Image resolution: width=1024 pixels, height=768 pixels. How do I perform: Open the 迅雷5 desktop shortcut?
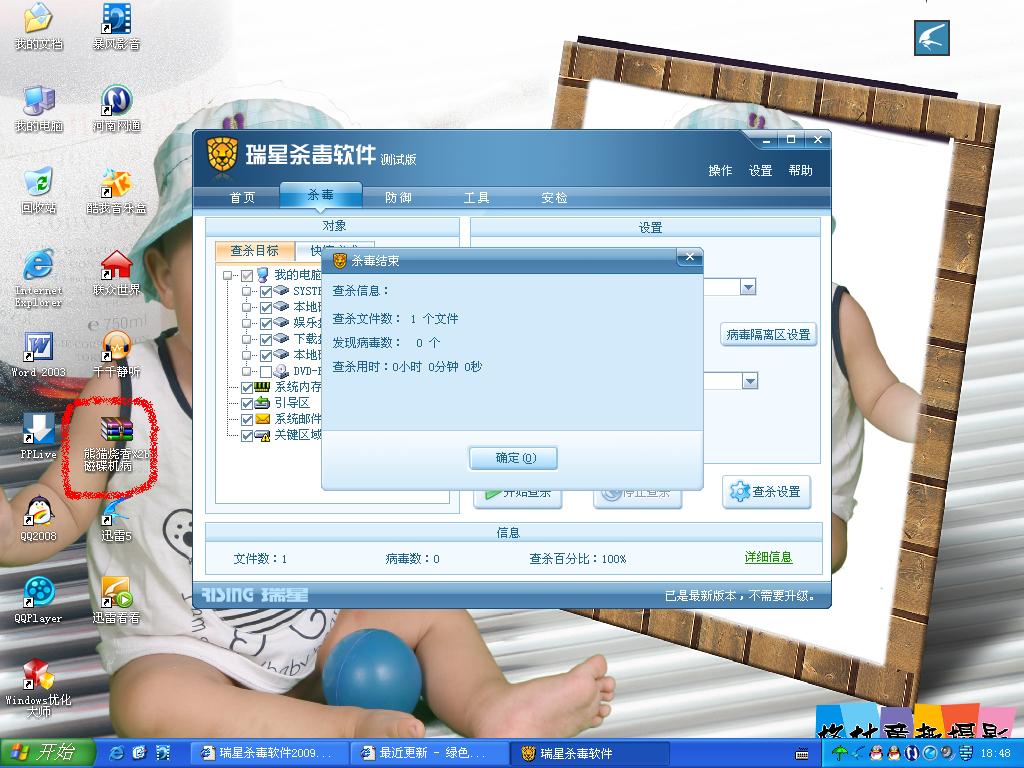point(116,519)
